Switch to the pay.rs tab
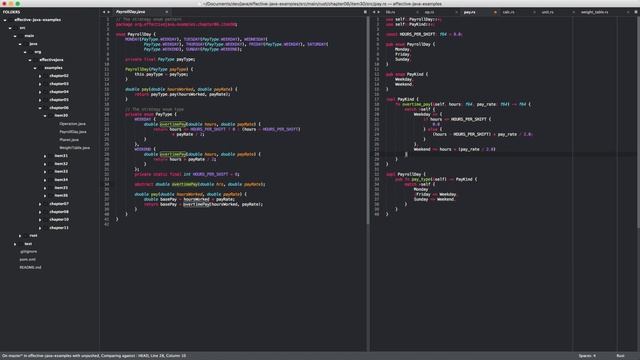Viewport: 640px width, 360px height. [469, 12]
